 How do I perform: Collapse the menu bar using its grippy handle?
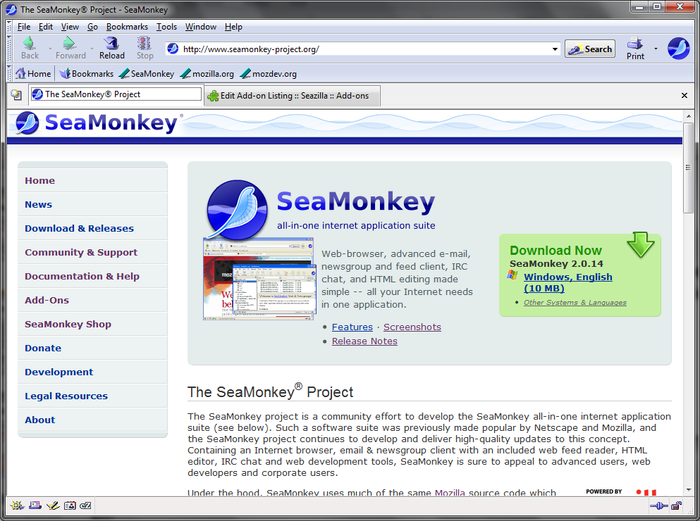(9, 27)
